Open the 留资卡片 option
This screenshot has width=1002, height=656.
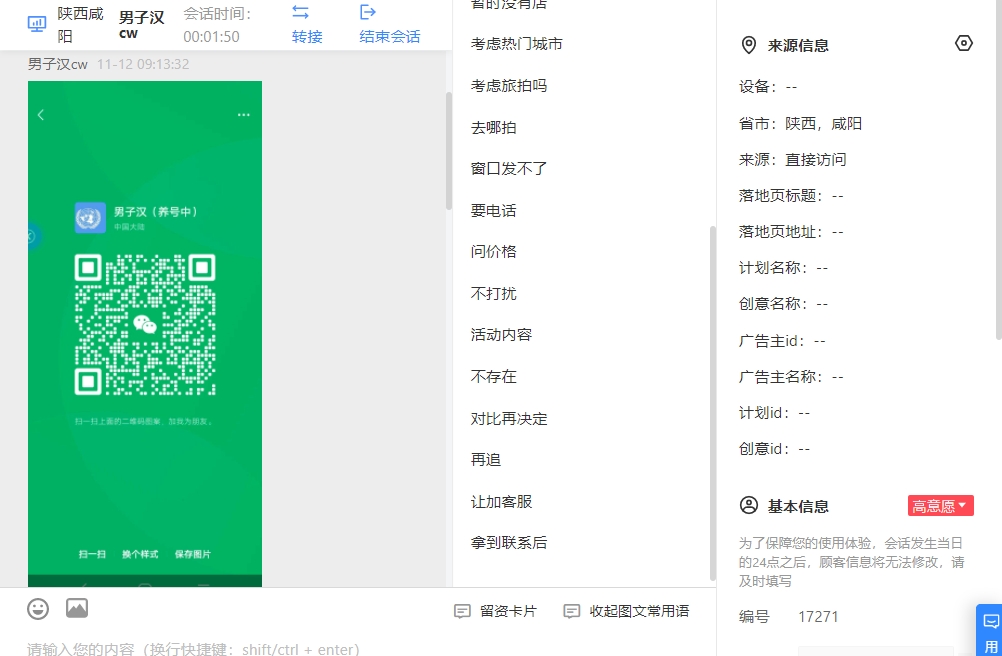[495, 611]
